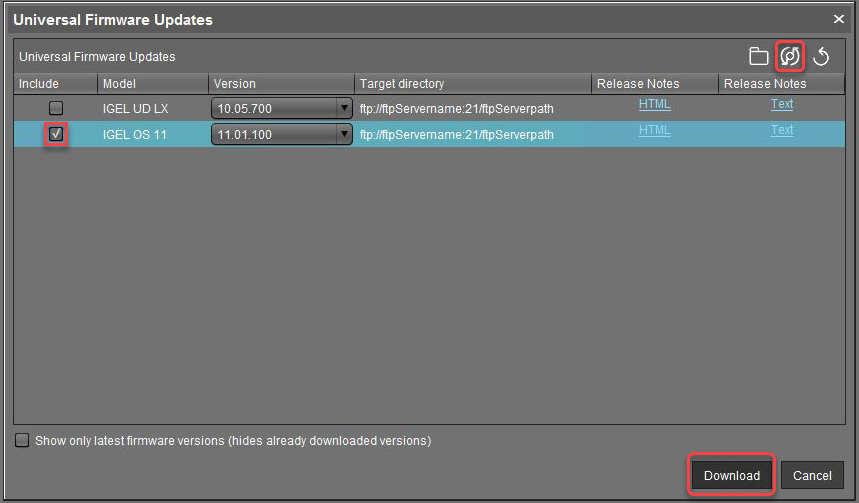This screenshot has height=503, width=859.
Task: Open Text release notes for IGEL UD LX
Action: (781, 104)
